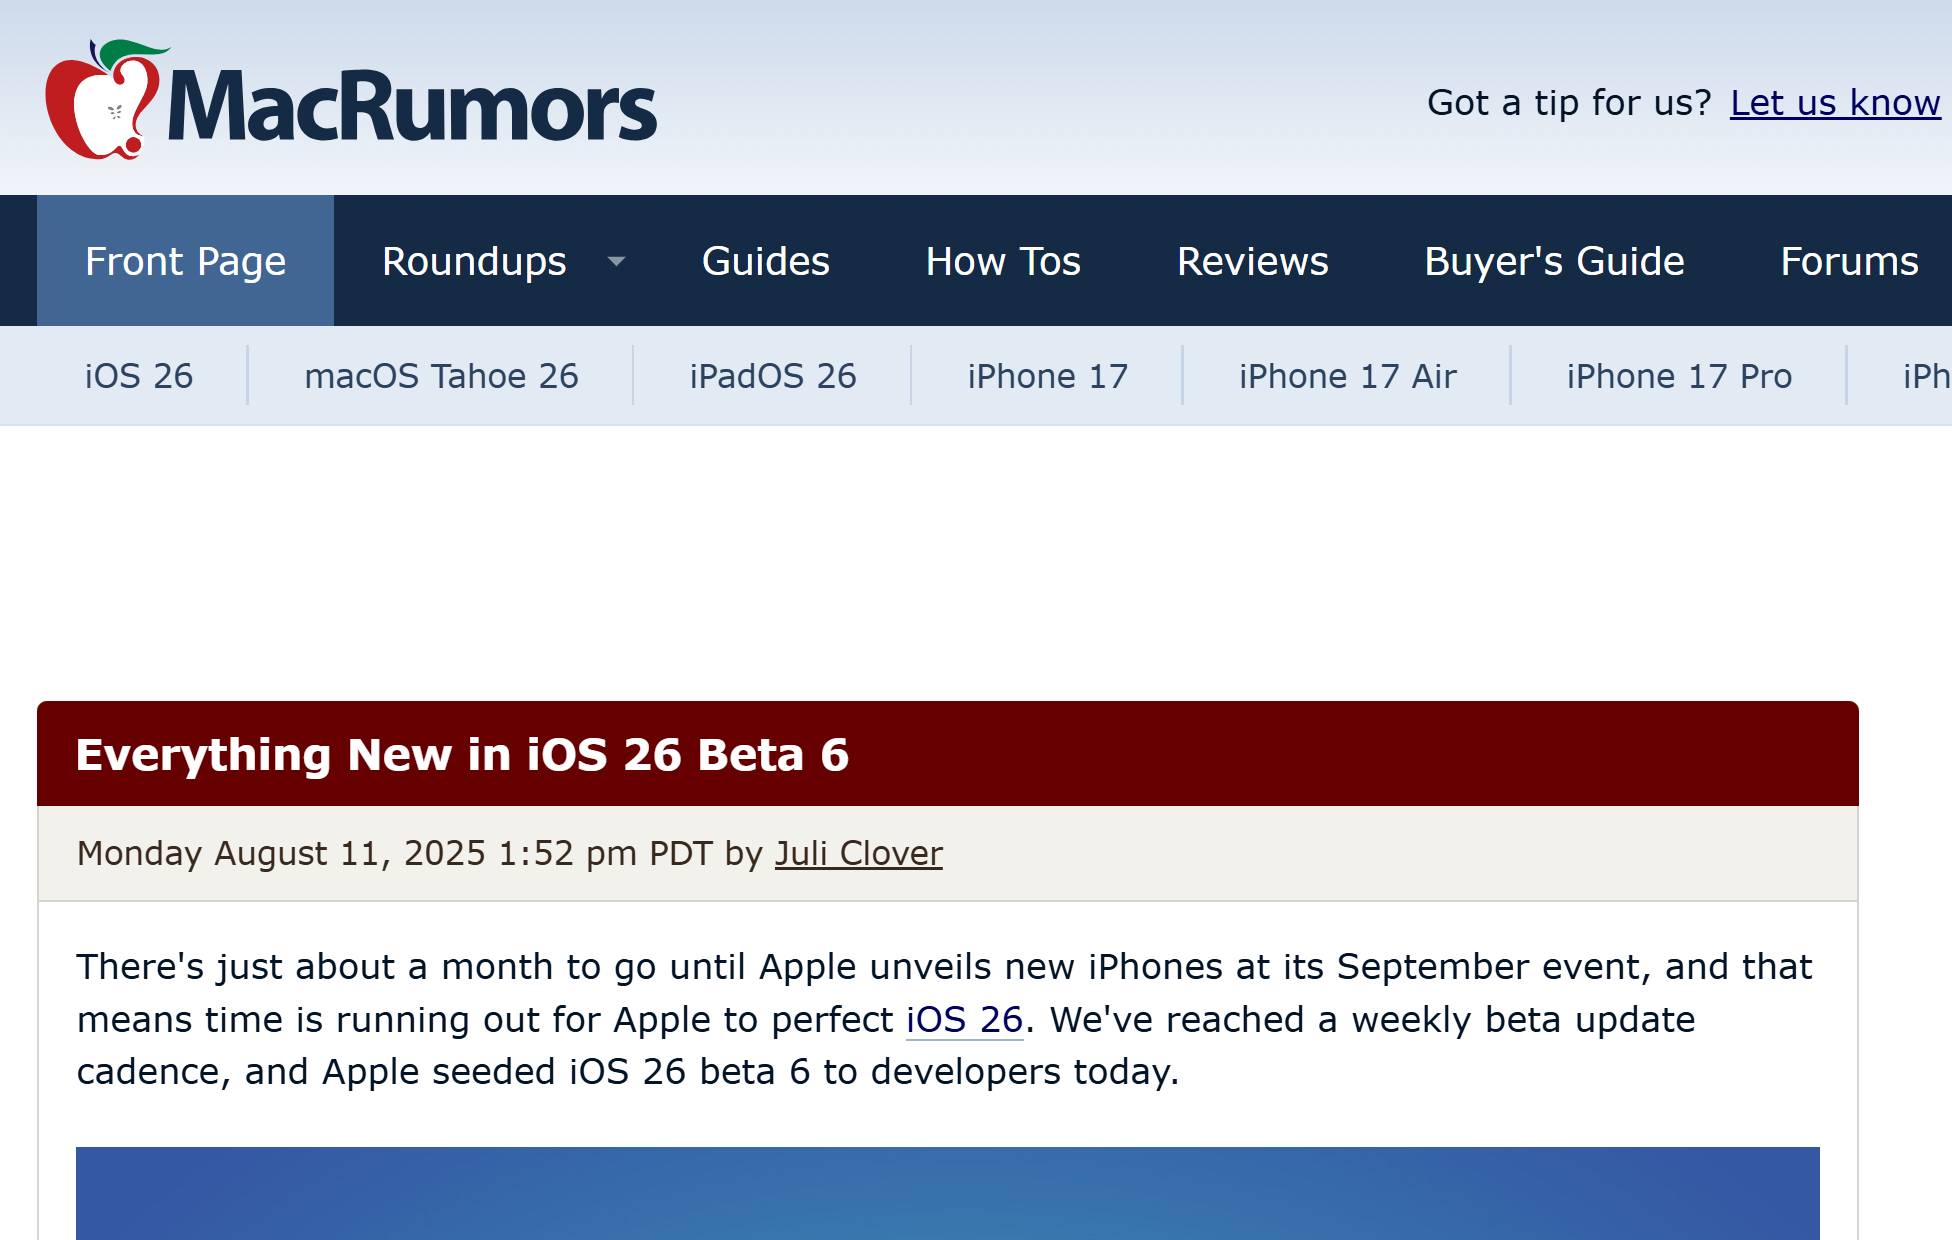Follow the iOS 26 link in article text
The height and width of the screenshot is (1240, 1952).
964,1020
